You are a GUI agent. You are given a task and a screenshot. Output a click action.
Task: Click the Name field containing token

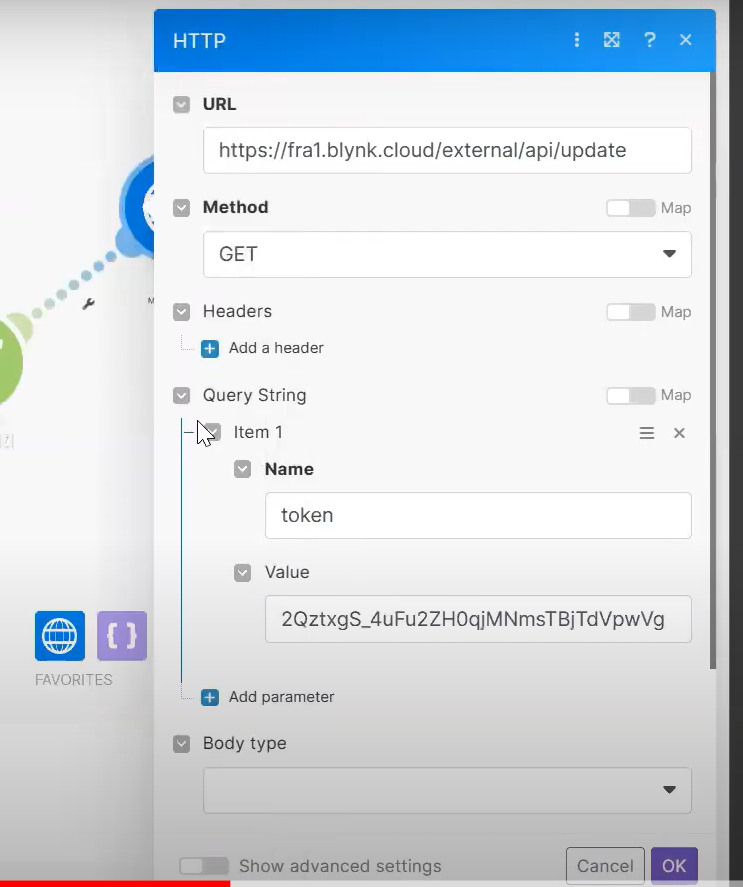(478, 515)
